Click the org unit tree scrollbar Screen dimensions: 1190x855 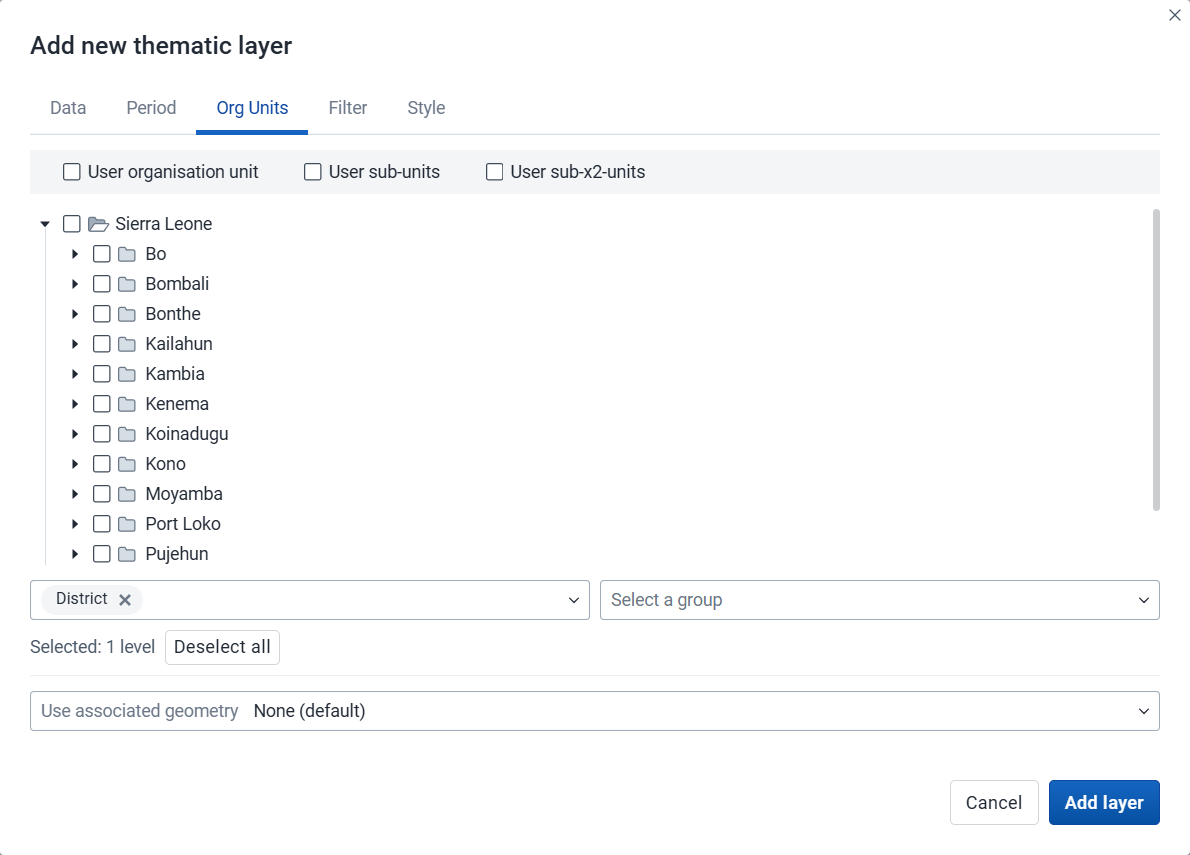coord(1156,360)
